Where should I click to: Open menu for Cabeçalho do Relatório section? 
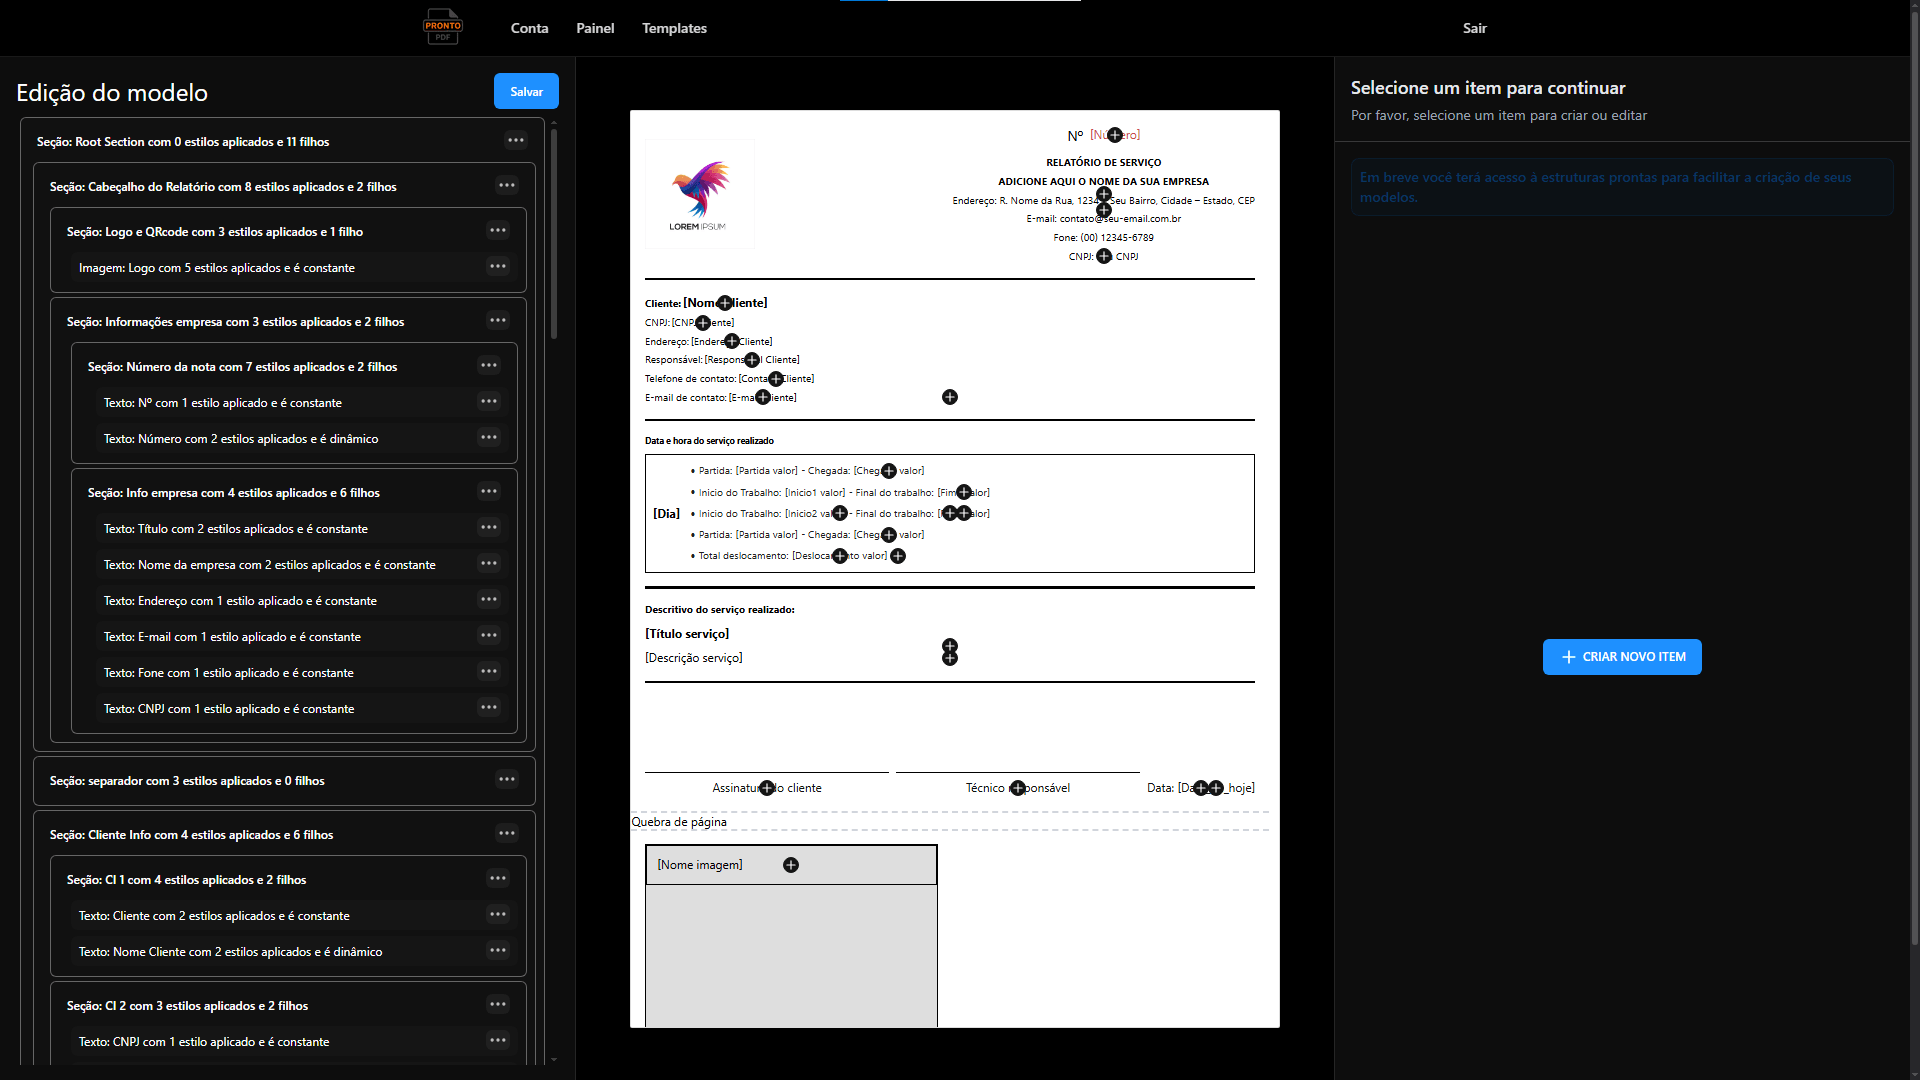click(507, 185)
